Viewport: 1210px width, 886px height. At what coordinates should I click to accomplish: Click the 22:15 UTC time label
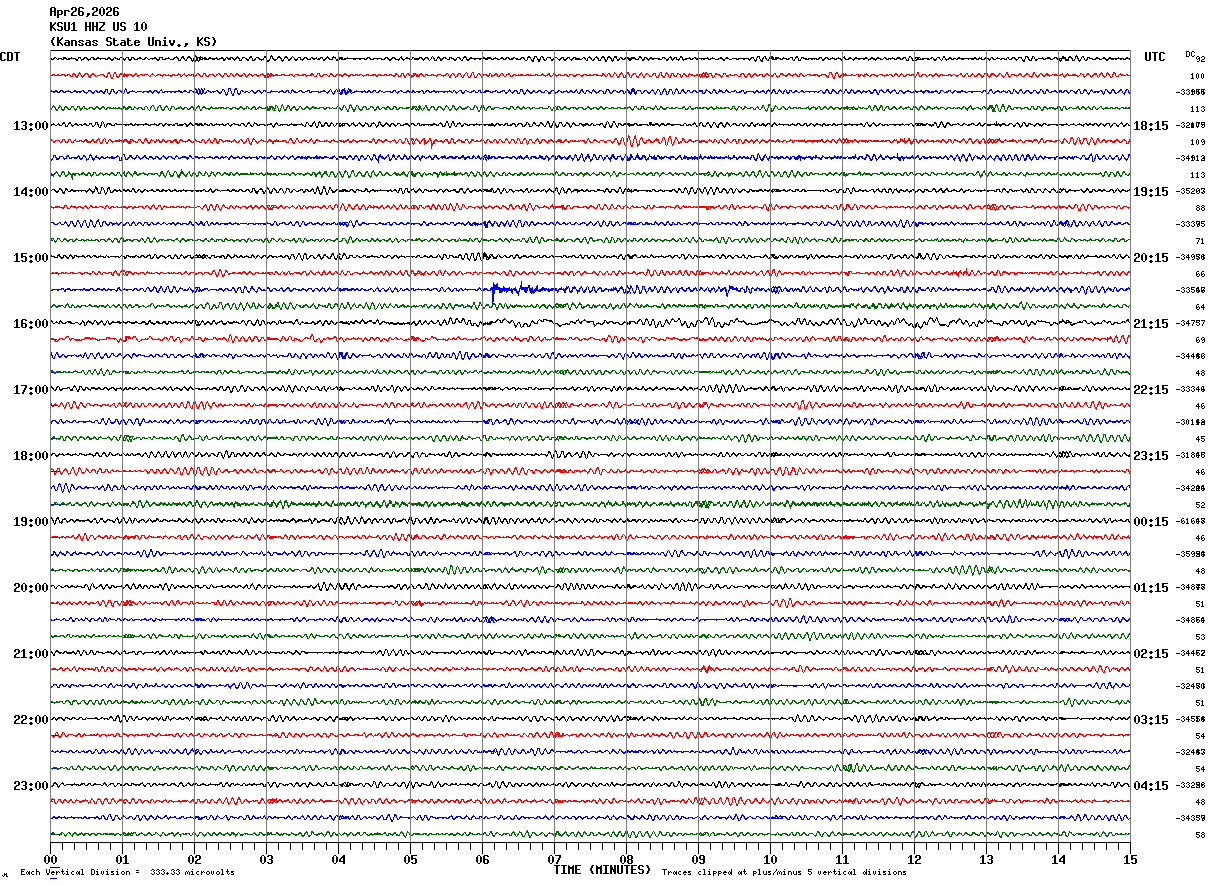[1151, 390]
